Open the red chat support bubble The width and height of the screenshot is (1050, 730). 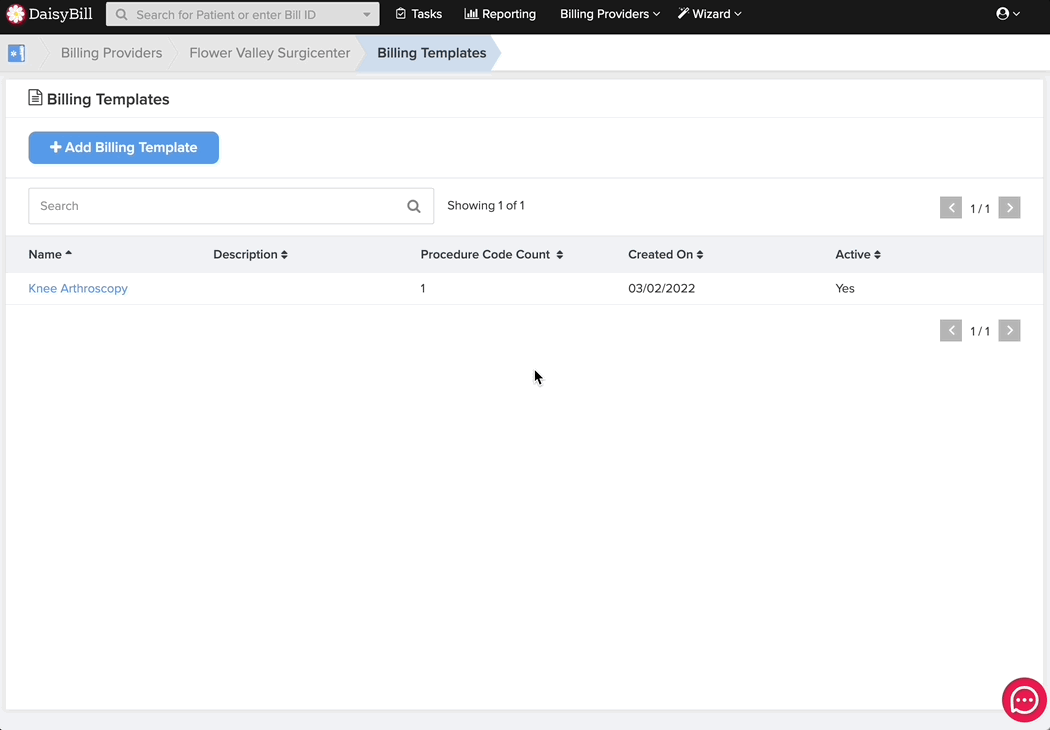click(x=1024, y=701)
